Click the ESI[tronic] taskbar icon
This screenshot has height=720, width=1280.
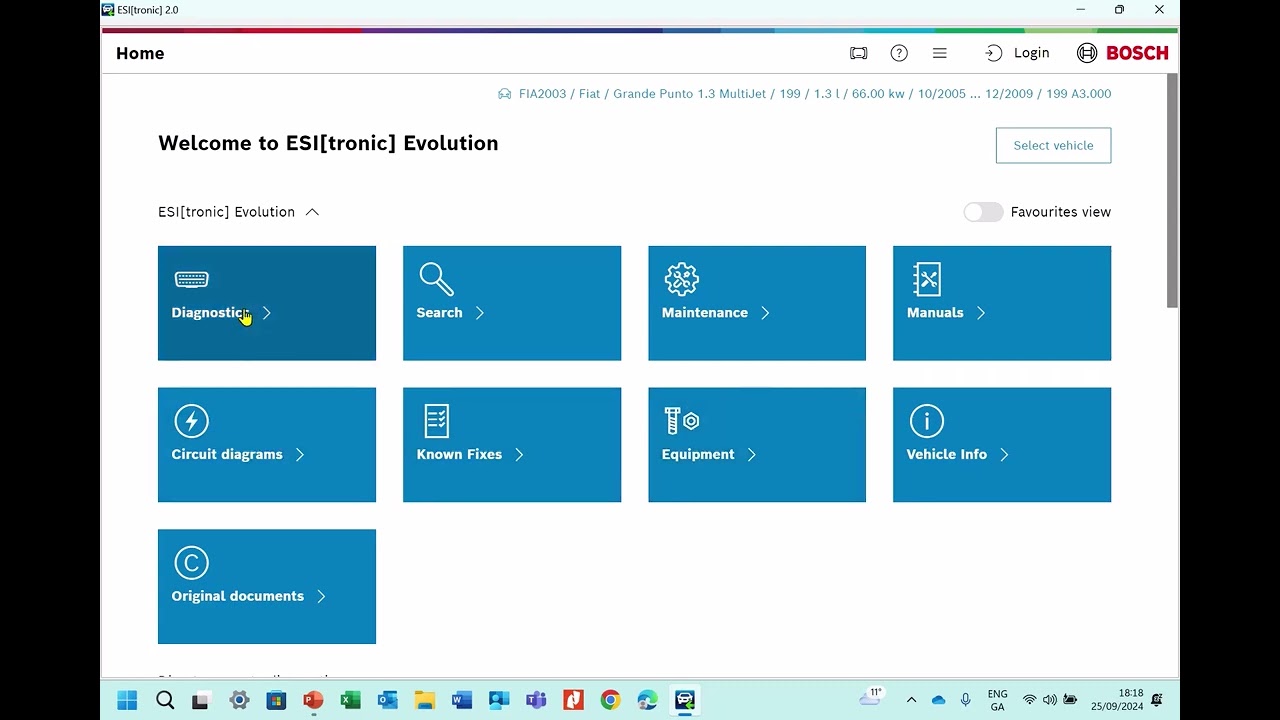coord(684,700)
